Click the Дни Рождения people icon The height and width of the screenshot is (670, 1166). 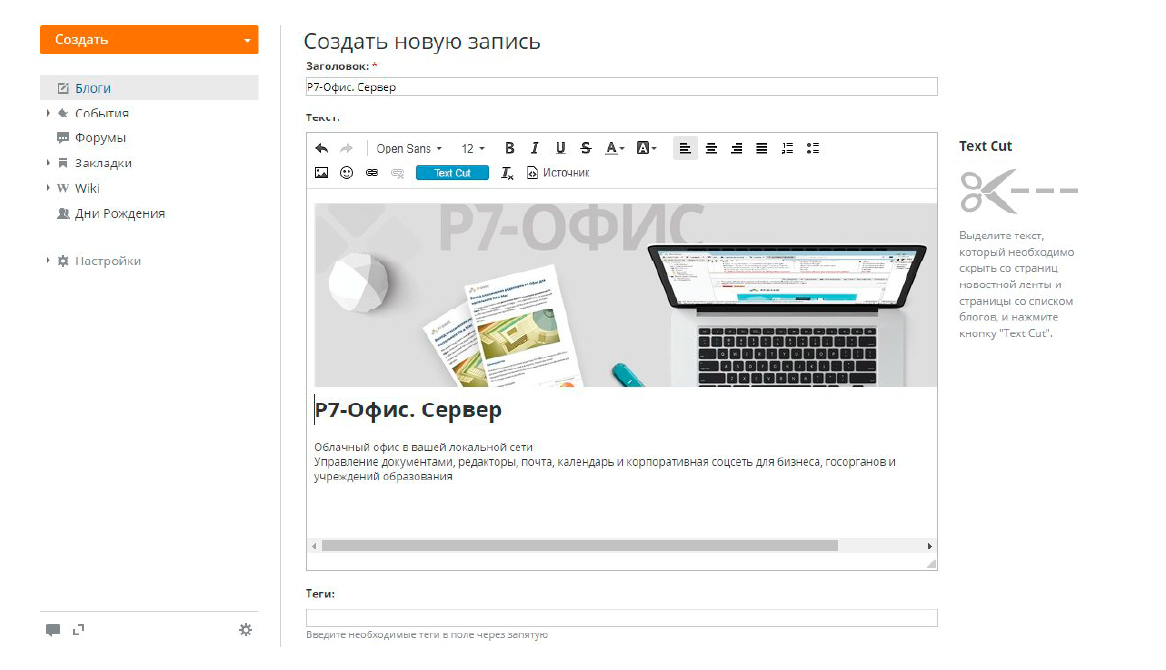(63, 213)
